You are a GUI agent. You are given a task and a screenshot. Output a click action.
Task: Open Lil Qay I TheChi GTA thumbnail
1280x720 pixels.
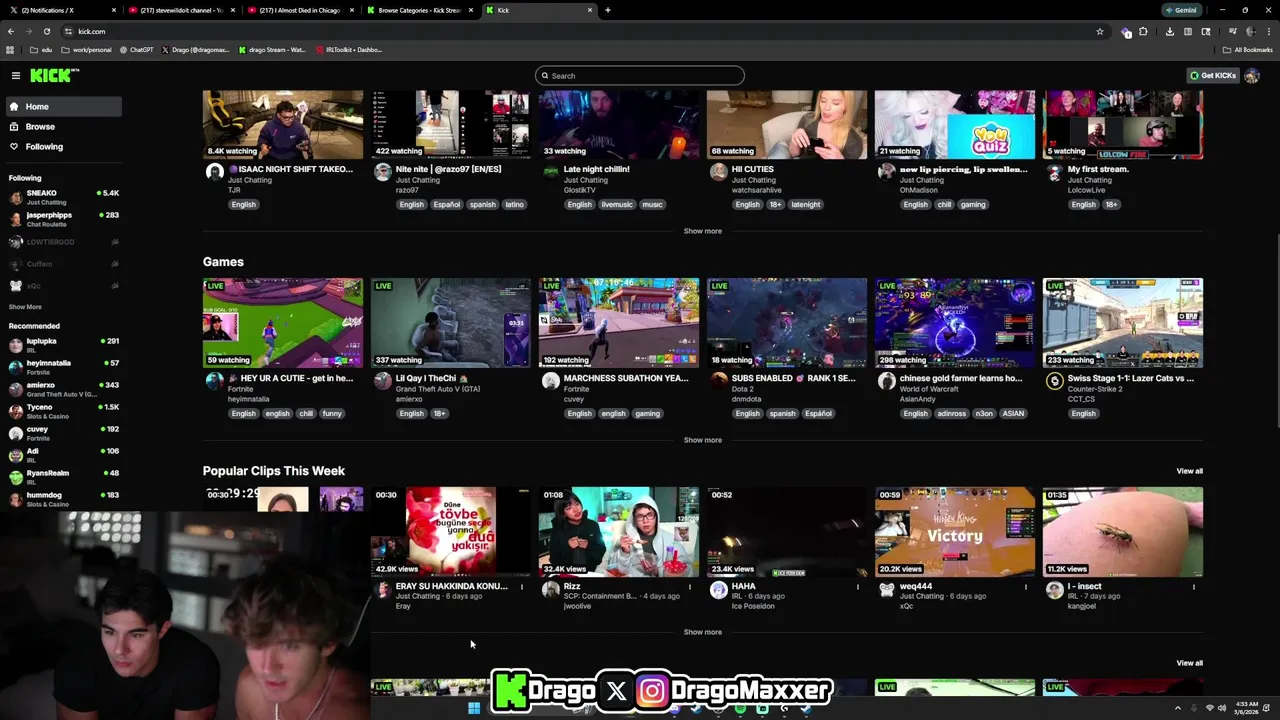451,323
